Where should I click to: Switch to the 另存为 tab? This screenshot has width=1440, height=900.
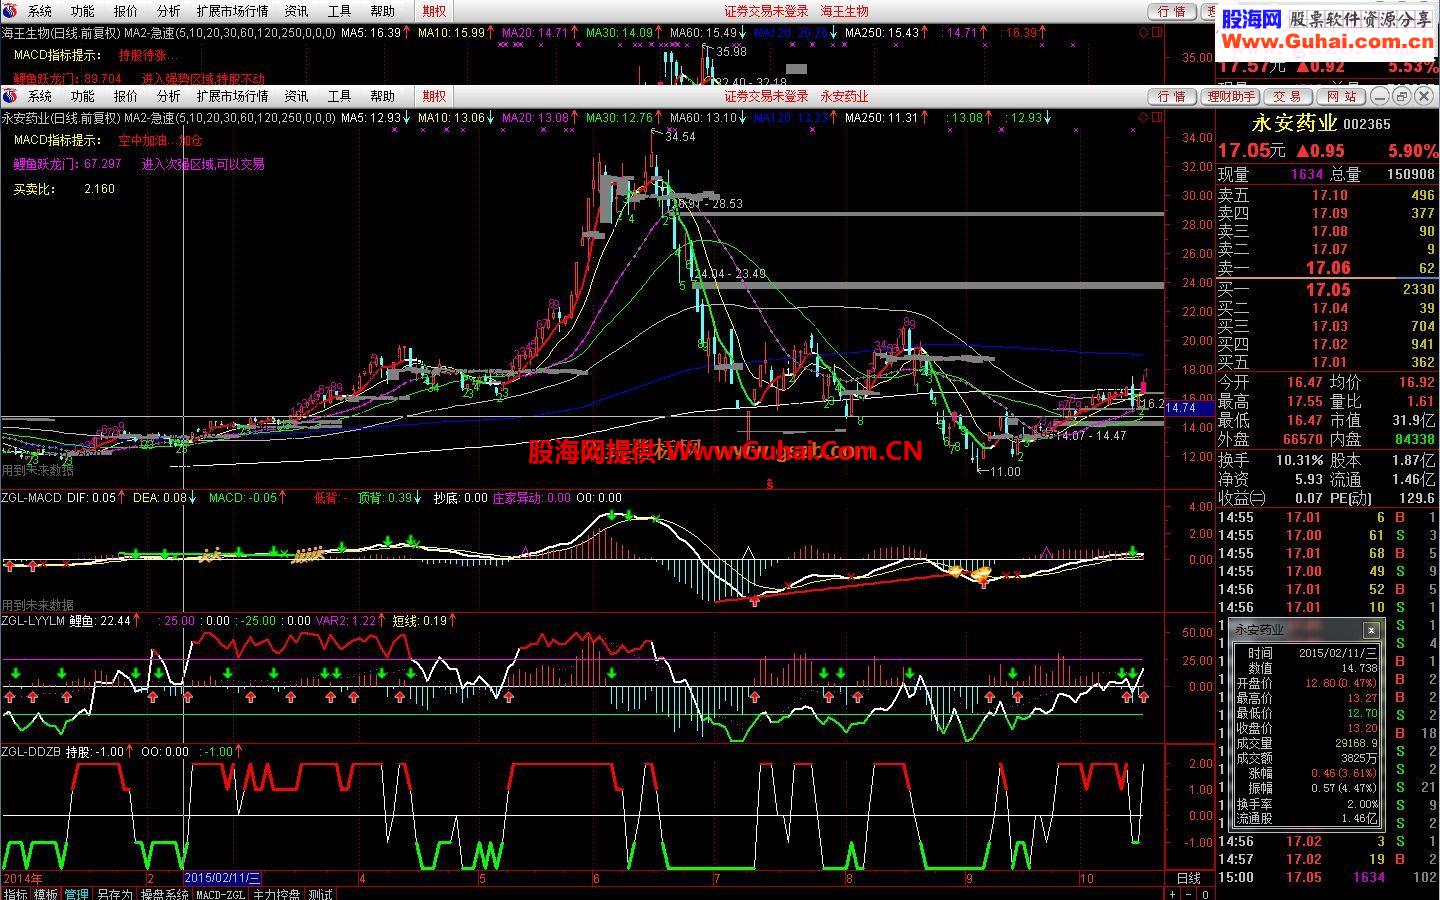pos(115,894)
